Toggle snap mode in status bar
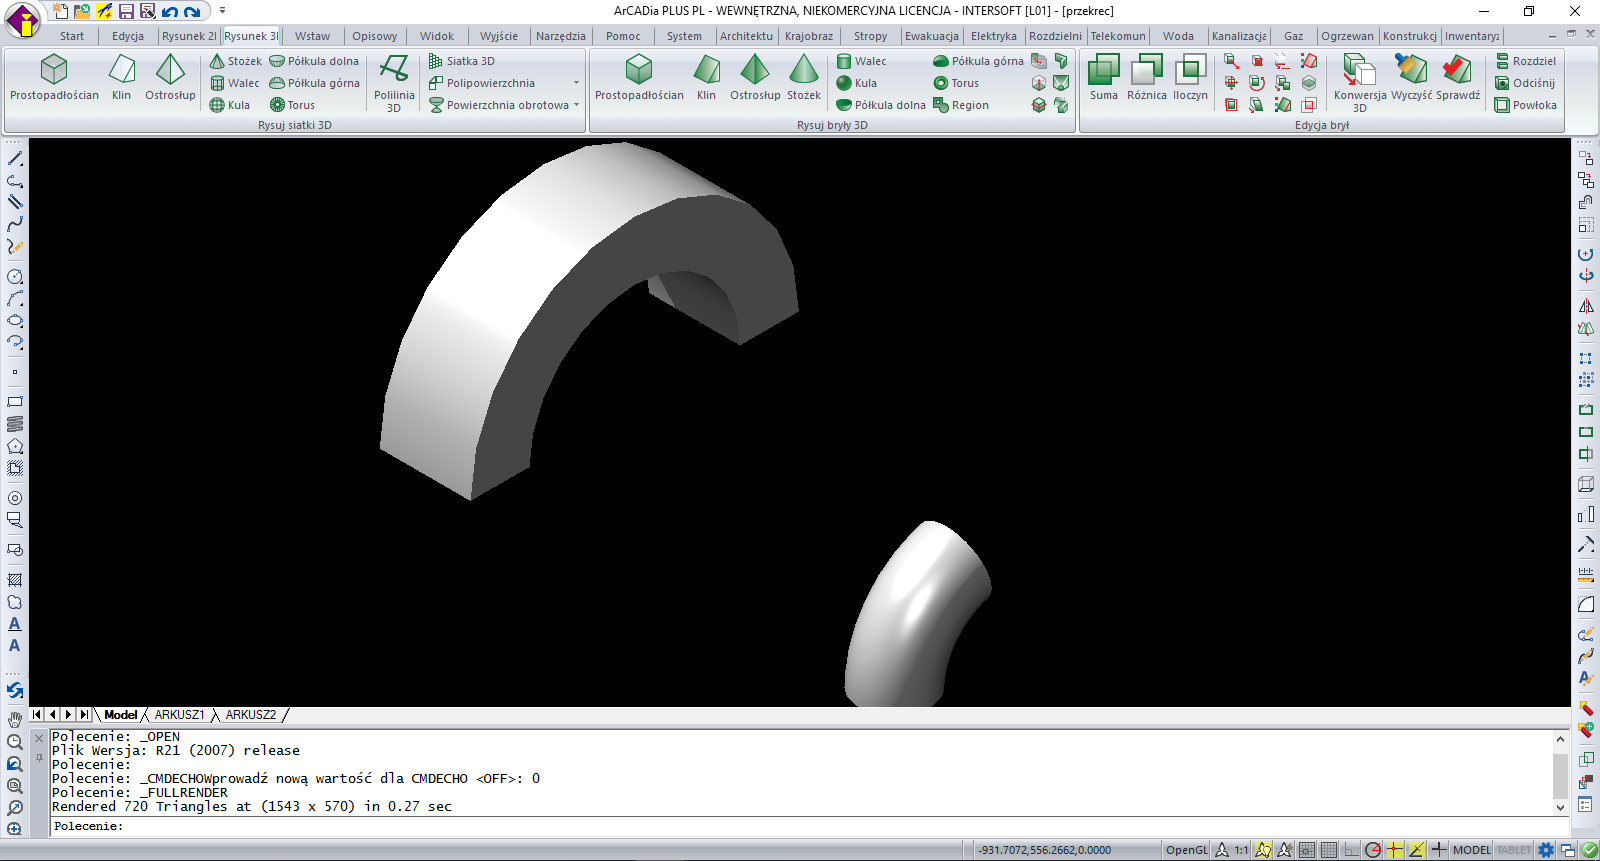Image resolution: width=1600 pixels, height=861 pixels. [x=1307, y=850]
